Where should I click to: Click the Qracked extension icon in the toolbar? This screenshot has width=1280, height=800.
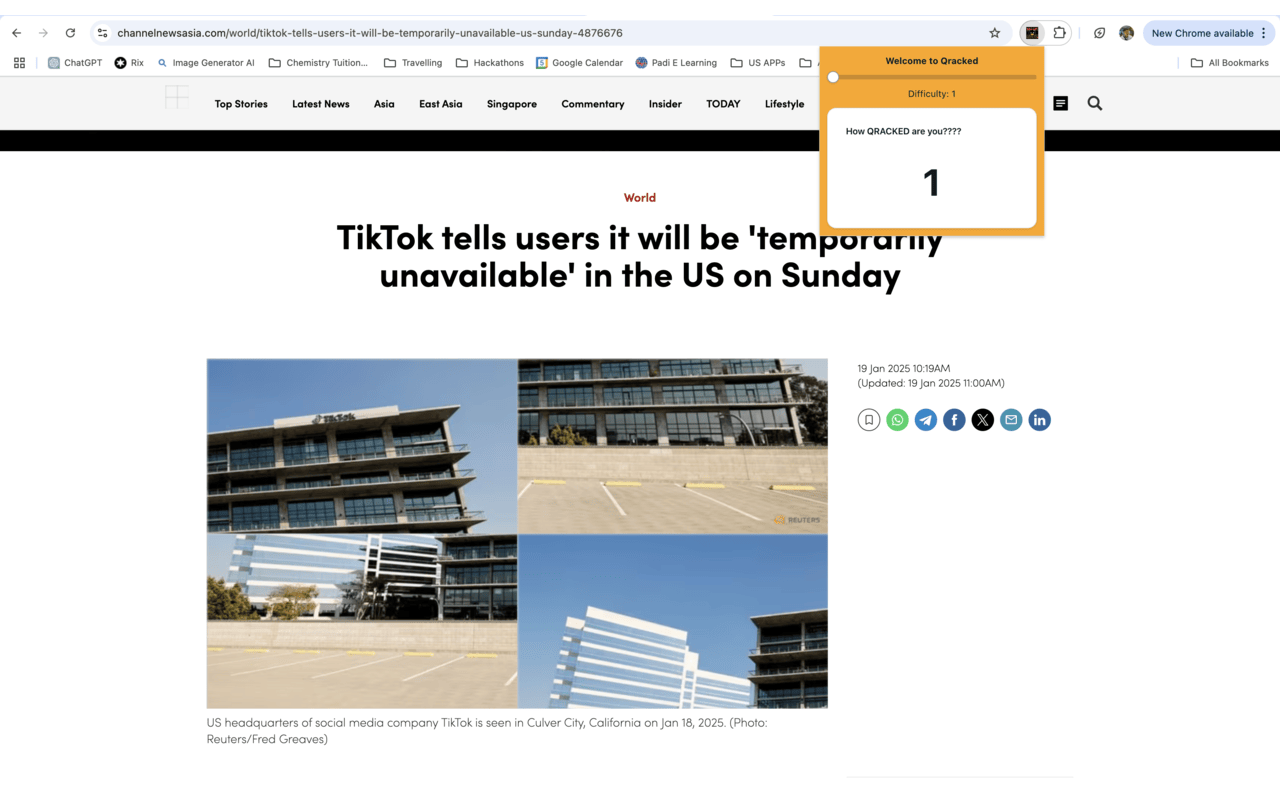1032,33
